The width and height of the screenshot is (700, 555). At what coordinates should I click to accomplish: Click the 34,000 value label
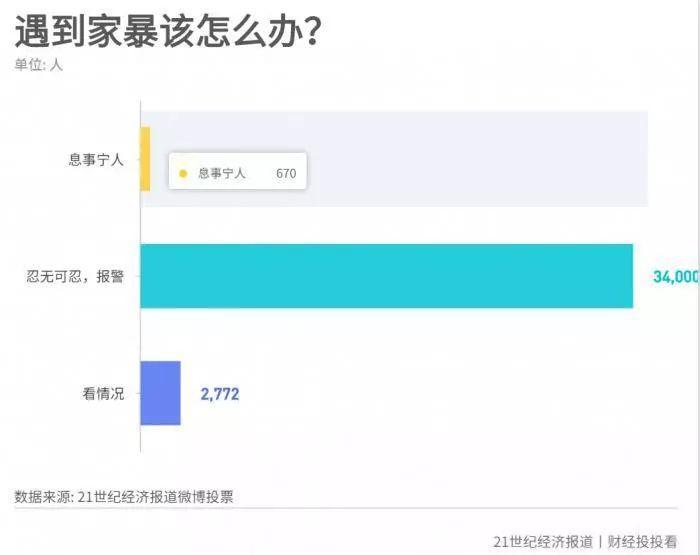point(676,277)
